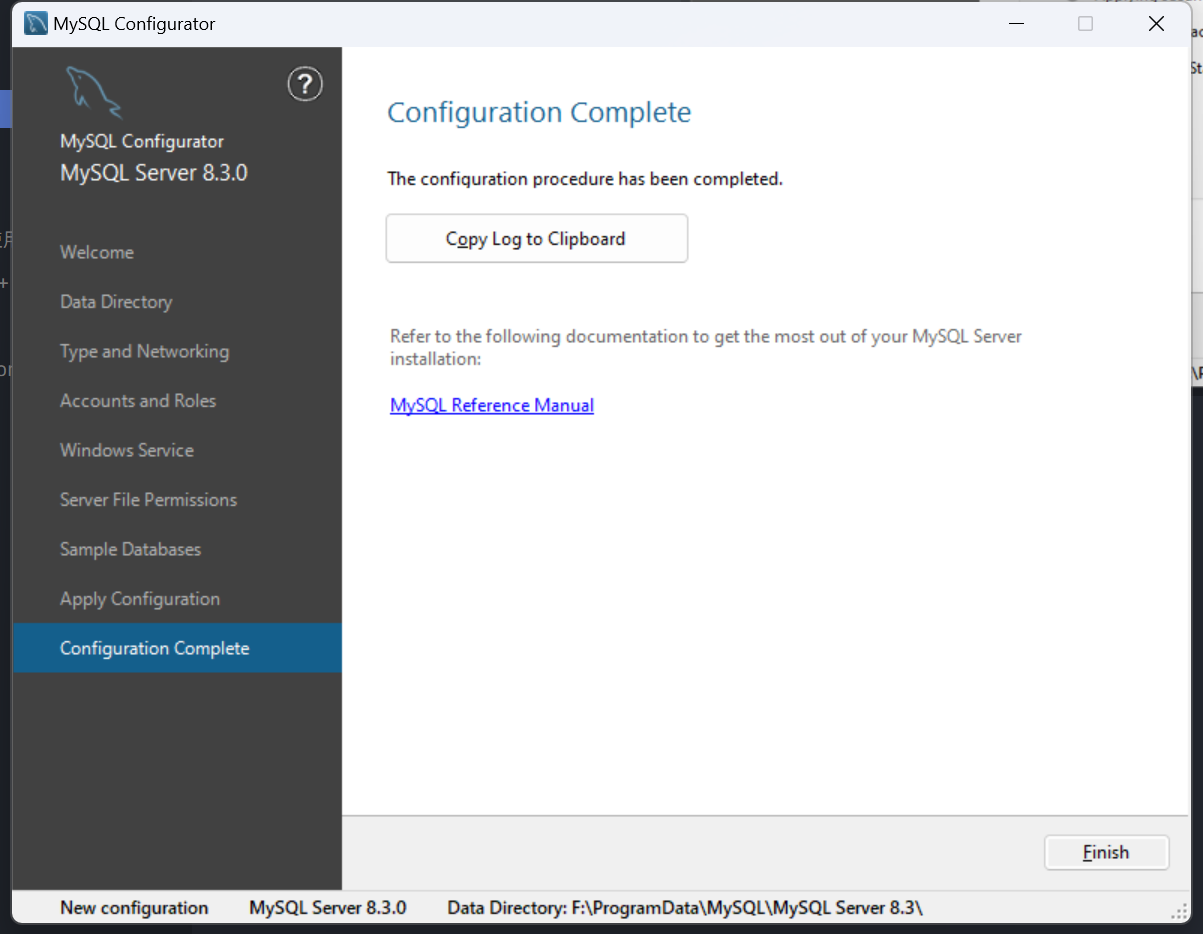Click the MySQL Configurator title bar icon
The height and width of the screenshot is (934, 1203).
(36, 24)
